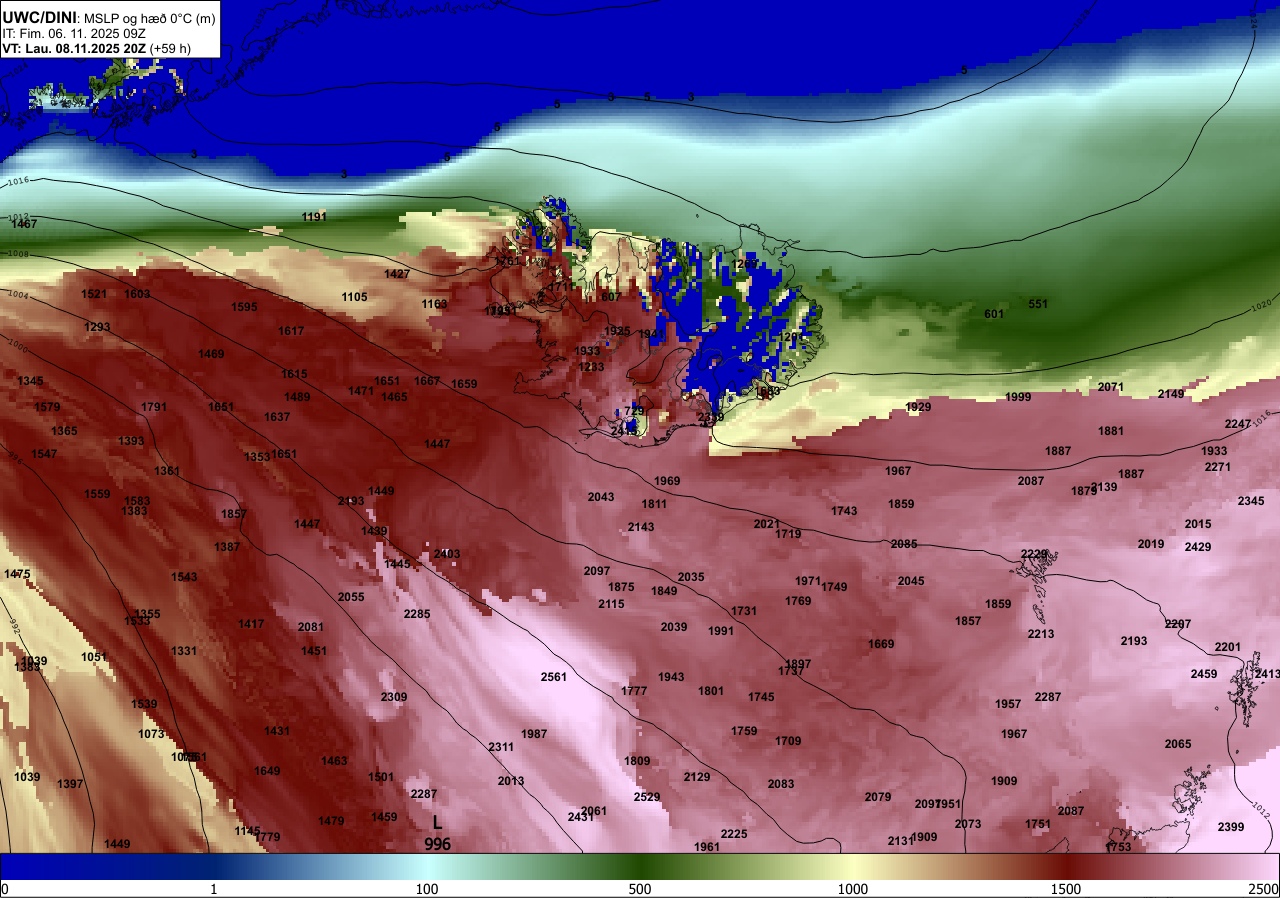The width and height of the screenshot is (1280, 898).
Task: Click the 1051 height value
Action: [94, 657]
